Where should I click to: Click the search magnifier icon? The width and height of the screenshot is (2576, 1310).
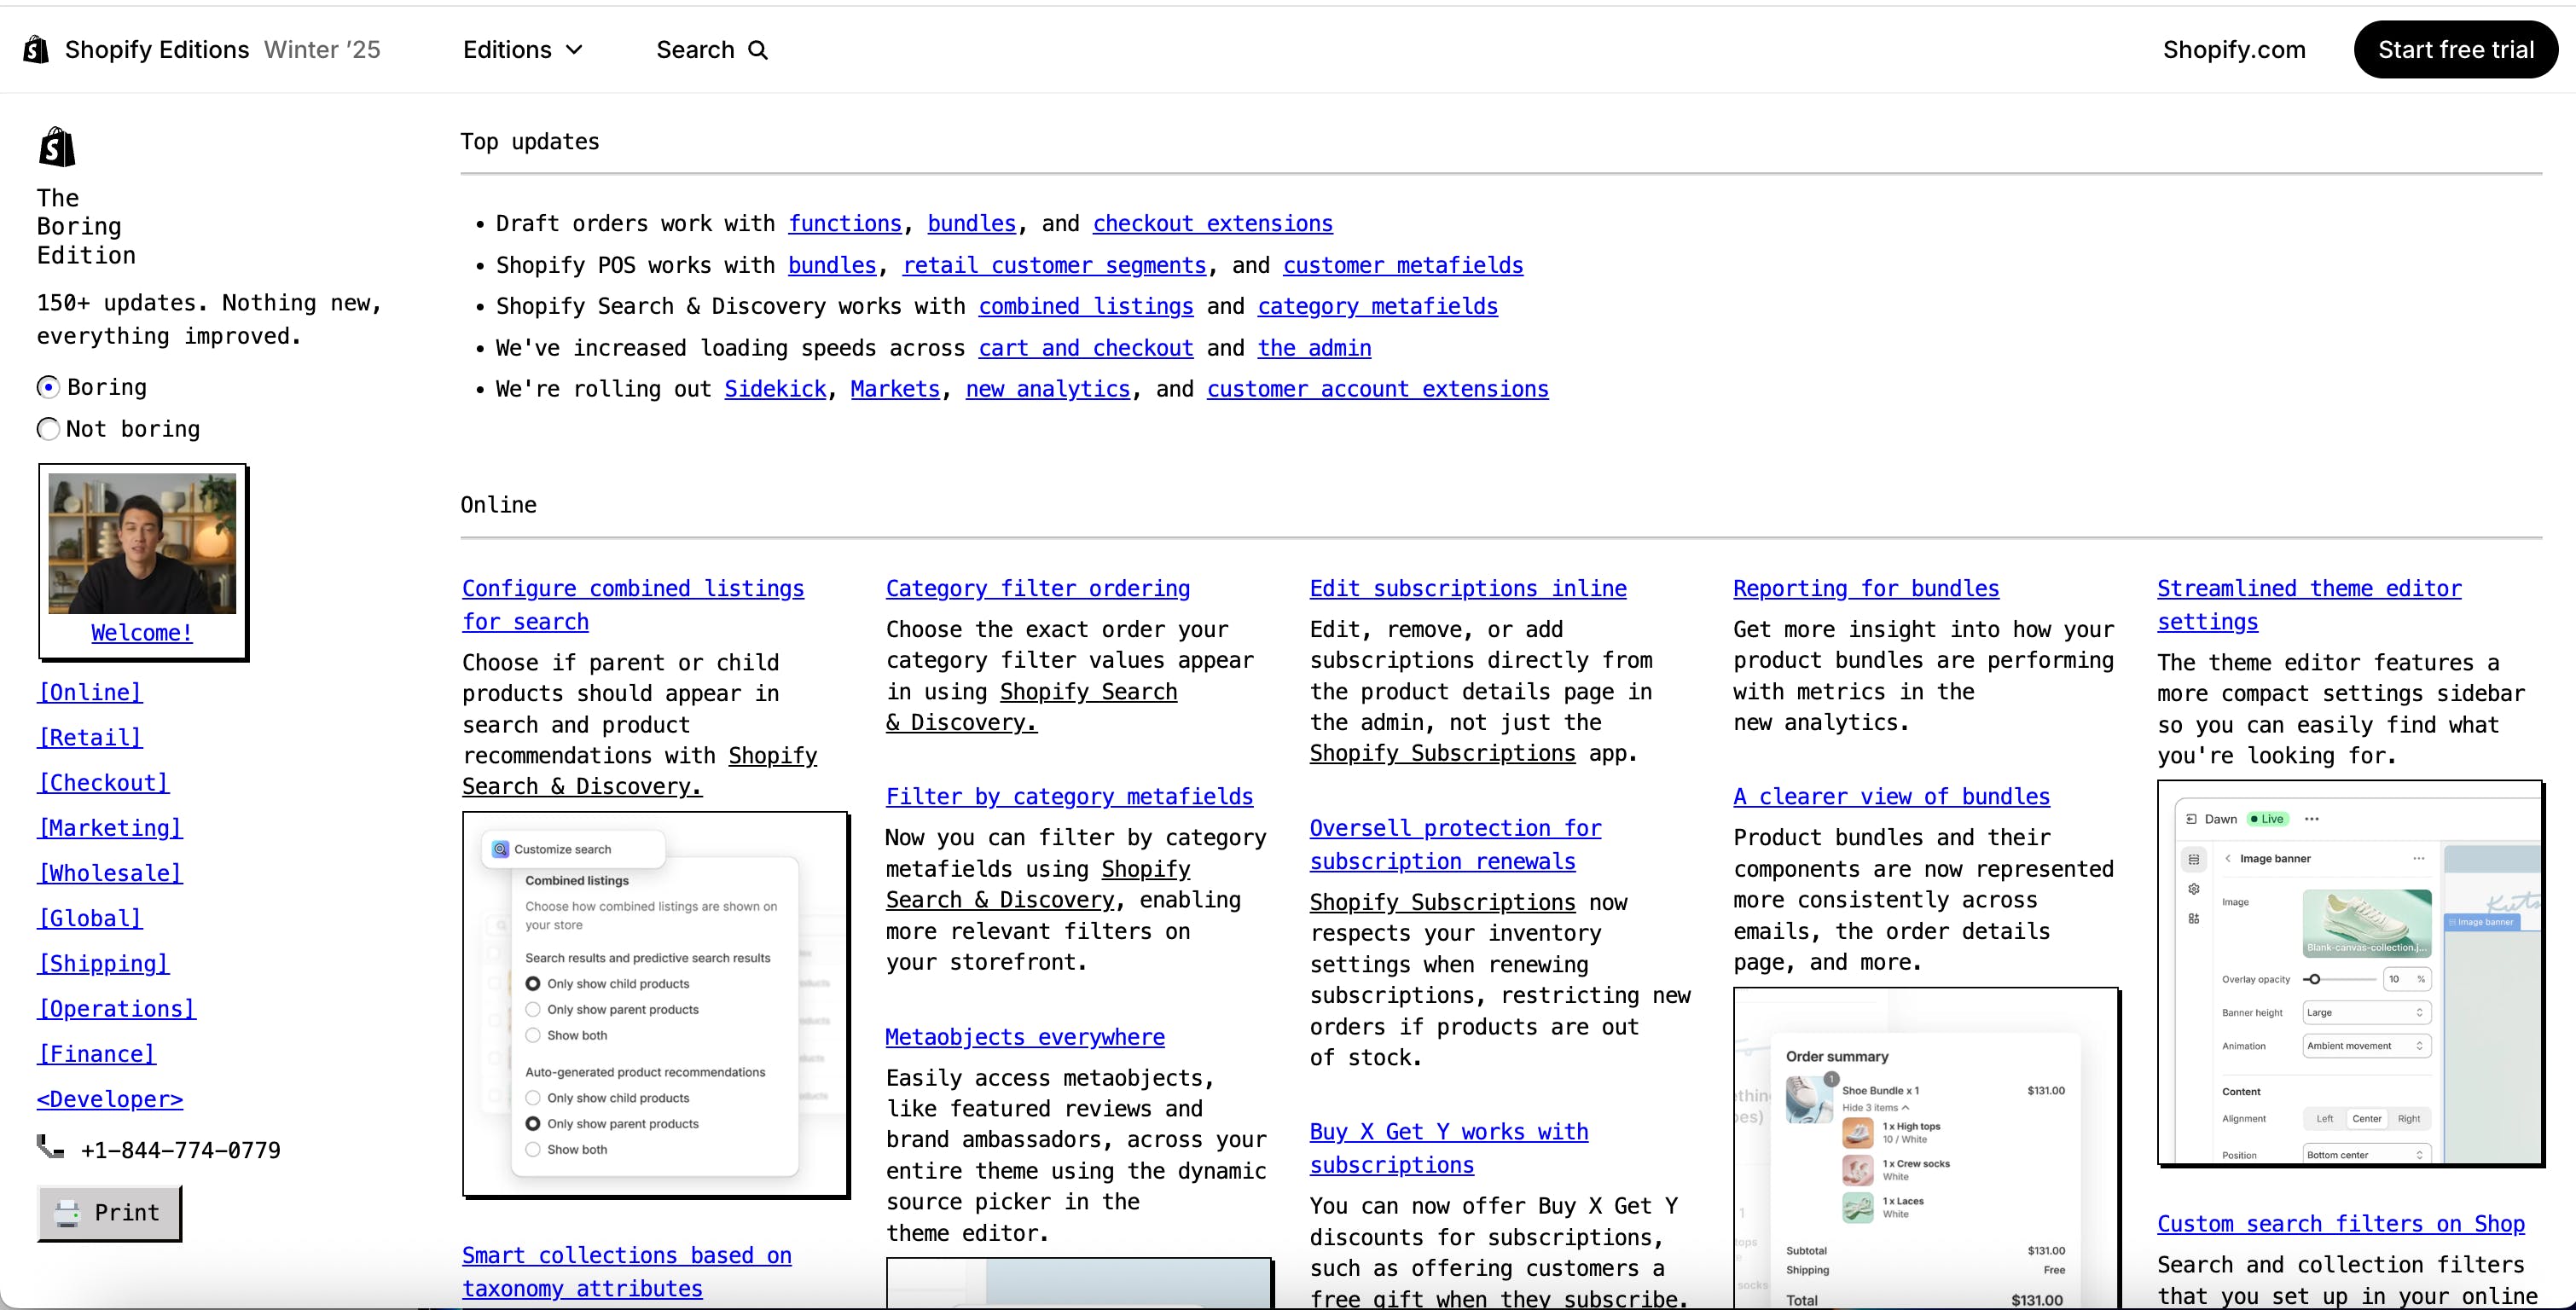(x=758, y=50)
